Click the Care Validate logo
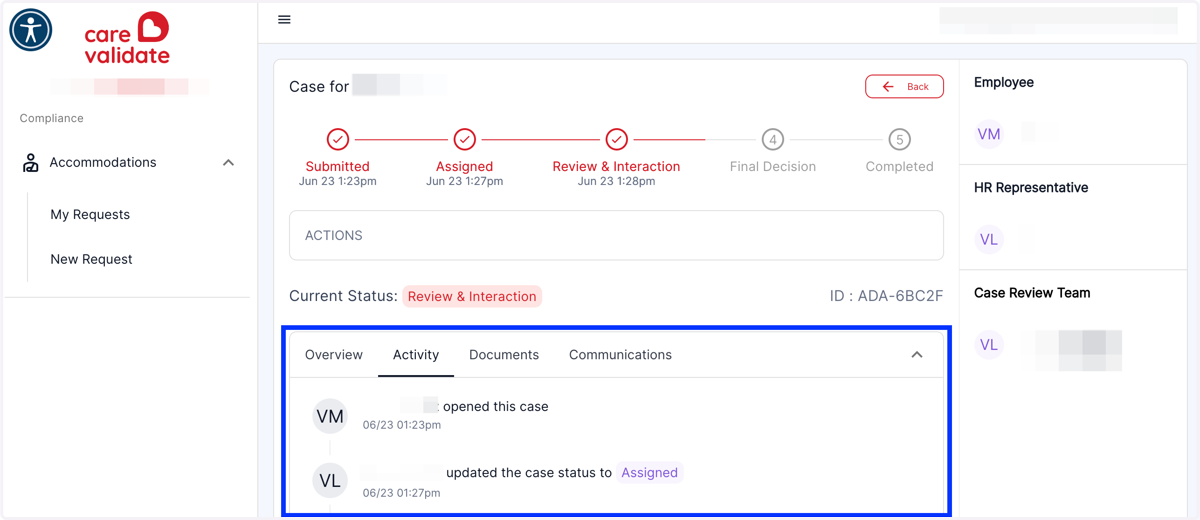 [x=127, y=39]
